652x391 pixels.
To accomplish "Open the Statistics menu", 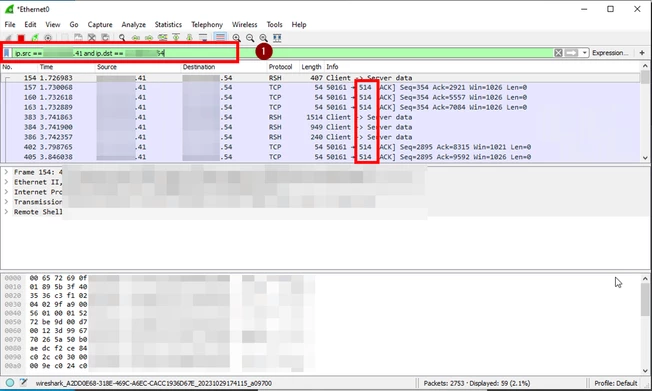I will [168, 25].
